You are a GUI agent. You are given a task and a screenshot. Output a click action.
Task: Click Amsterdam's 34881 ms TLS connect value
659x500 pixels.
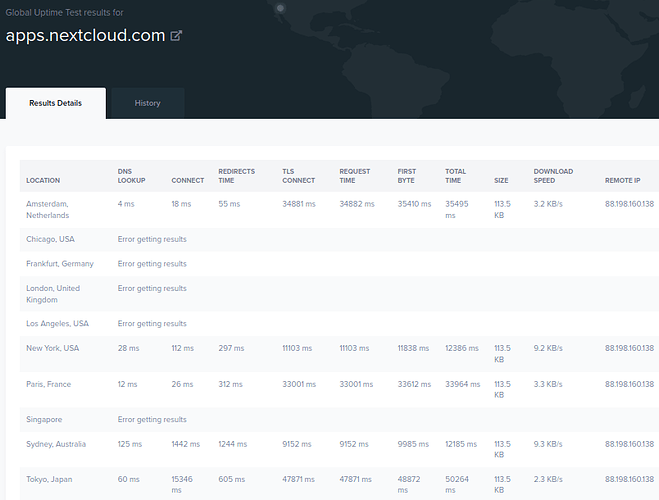(x=299, y=204)
